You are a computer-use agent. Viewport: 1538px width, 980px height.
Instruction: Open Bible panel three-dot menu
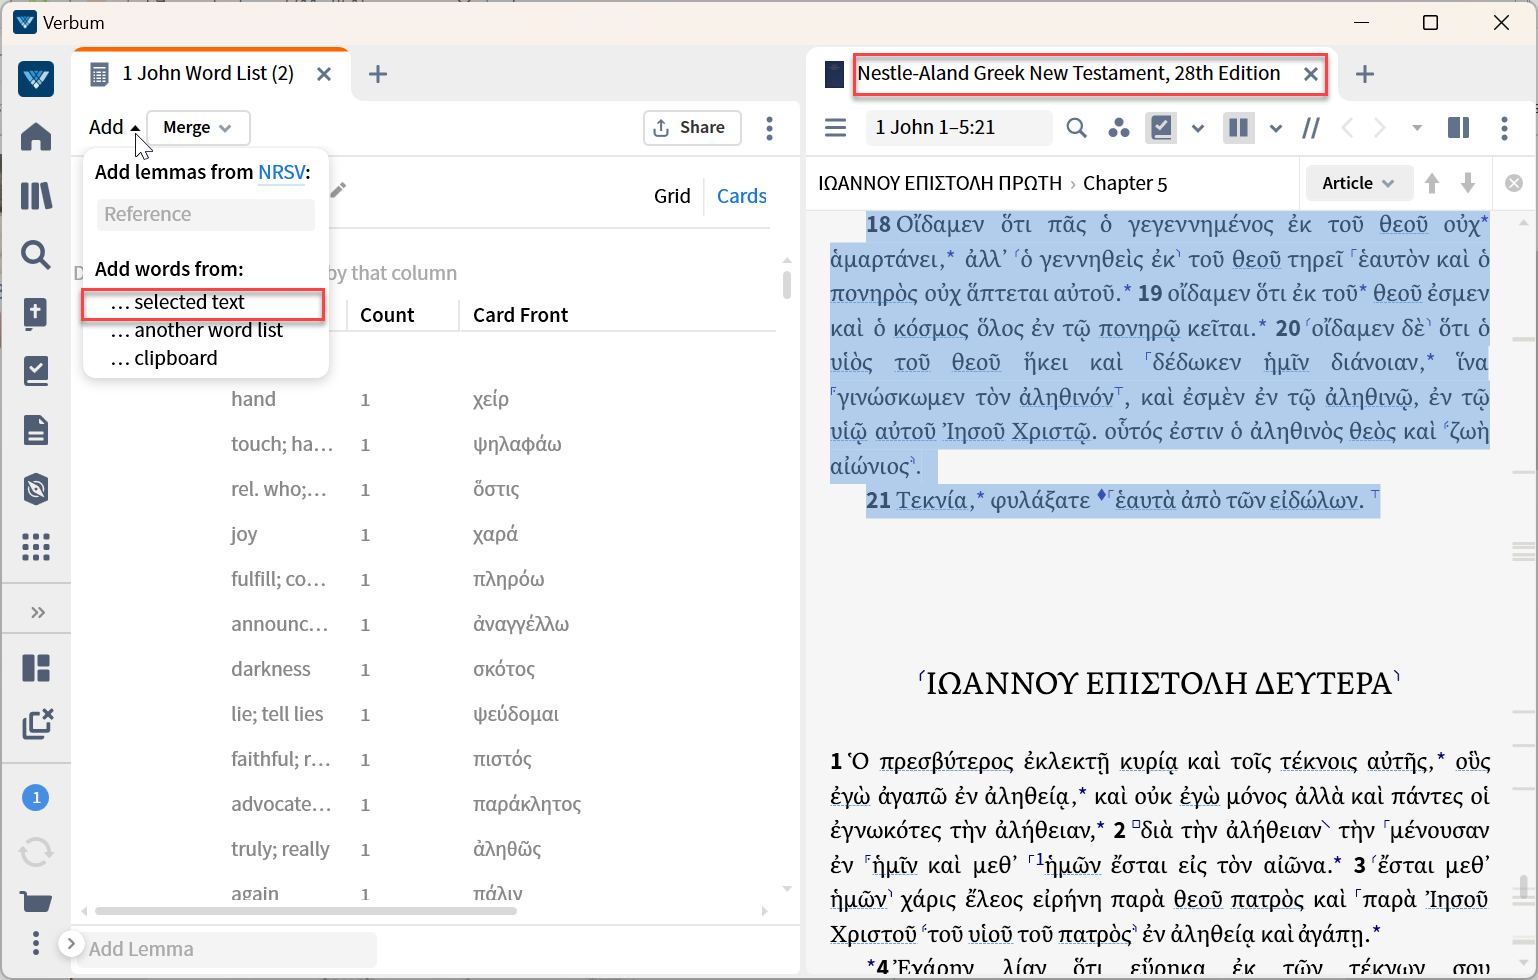(1504, 128)
